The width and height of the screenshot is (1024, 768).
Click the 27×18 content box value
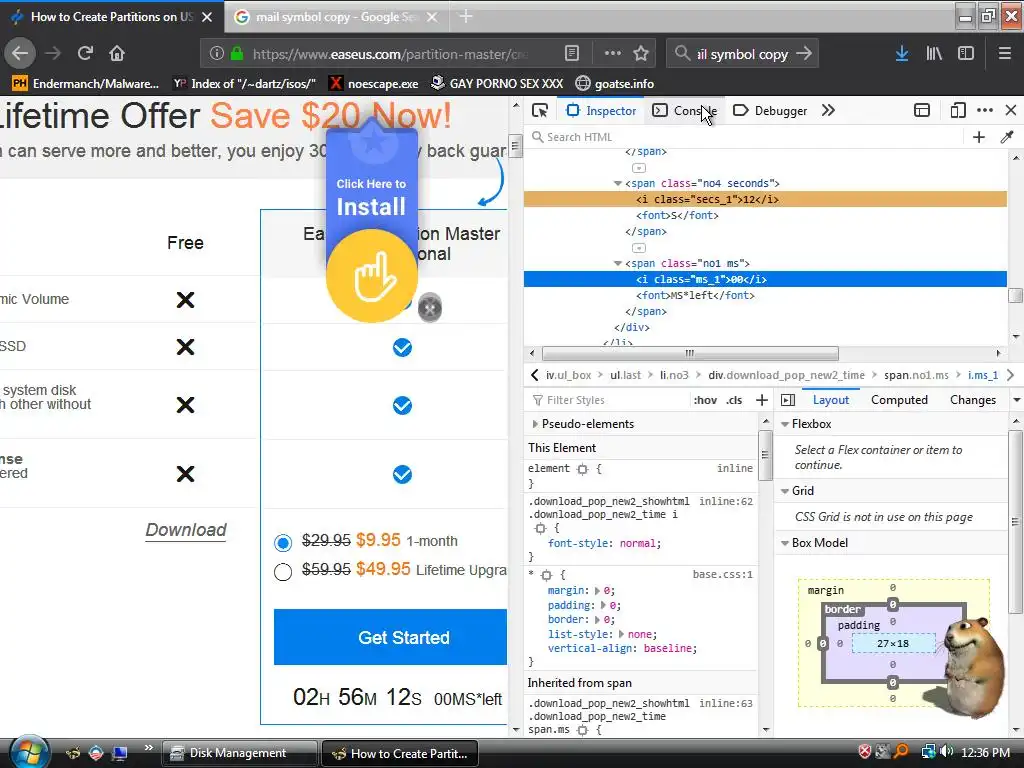893,644
